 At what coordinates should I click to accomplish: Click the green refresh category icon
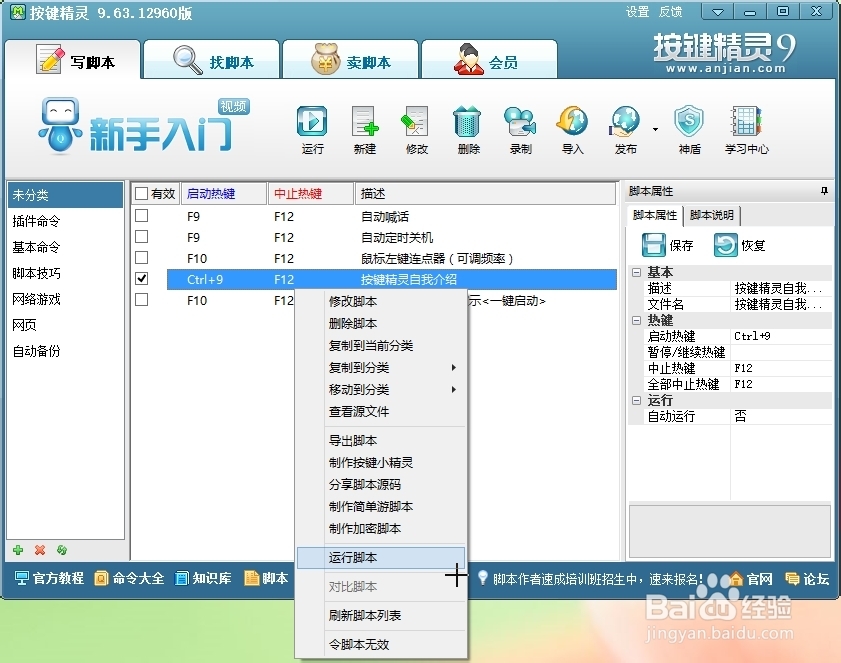coord(62,550)
